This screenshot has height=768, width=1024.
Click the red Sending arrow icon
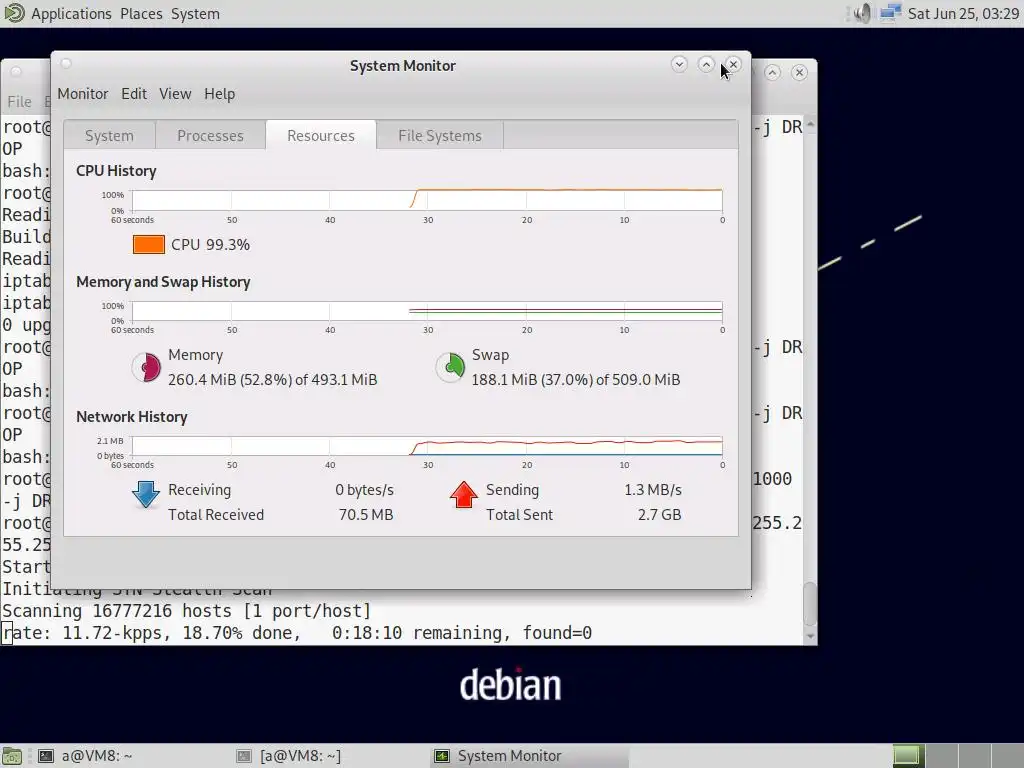tap(464, 494)
